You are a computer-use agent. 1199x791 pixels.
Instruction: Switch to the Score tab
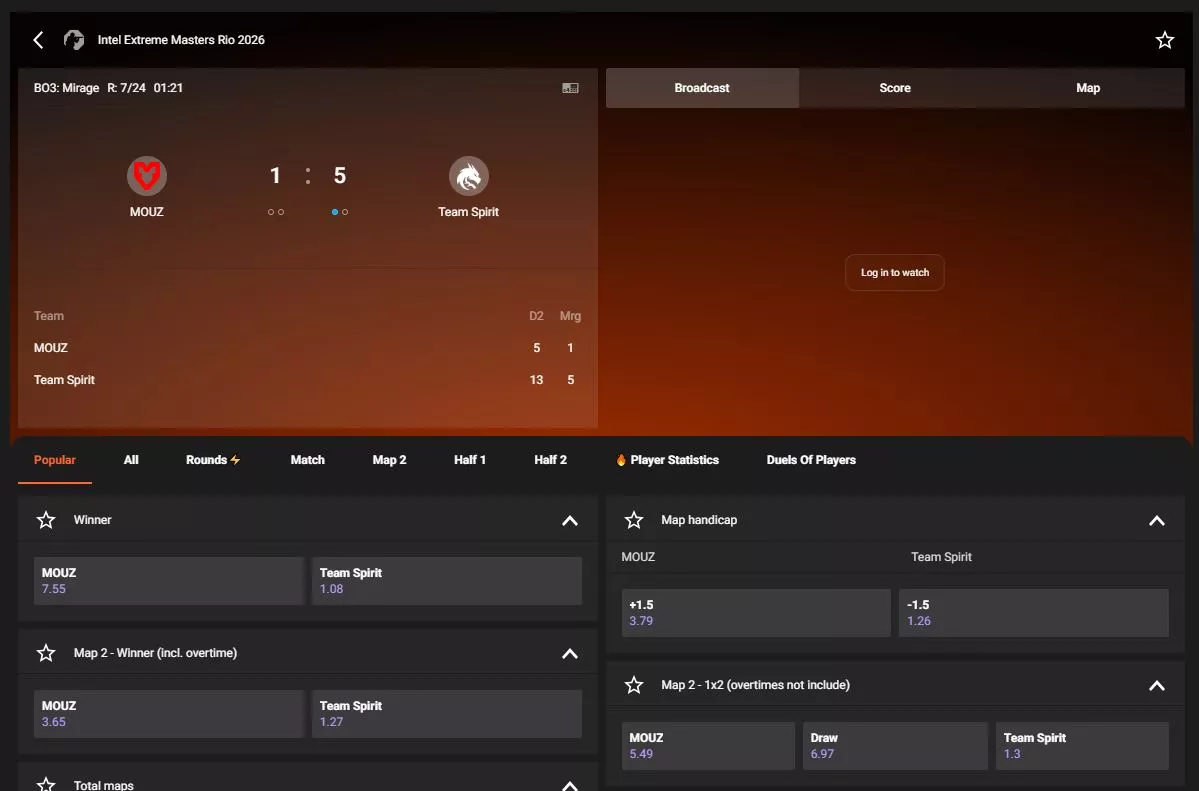pyautogui.click(x=895, y=88)
